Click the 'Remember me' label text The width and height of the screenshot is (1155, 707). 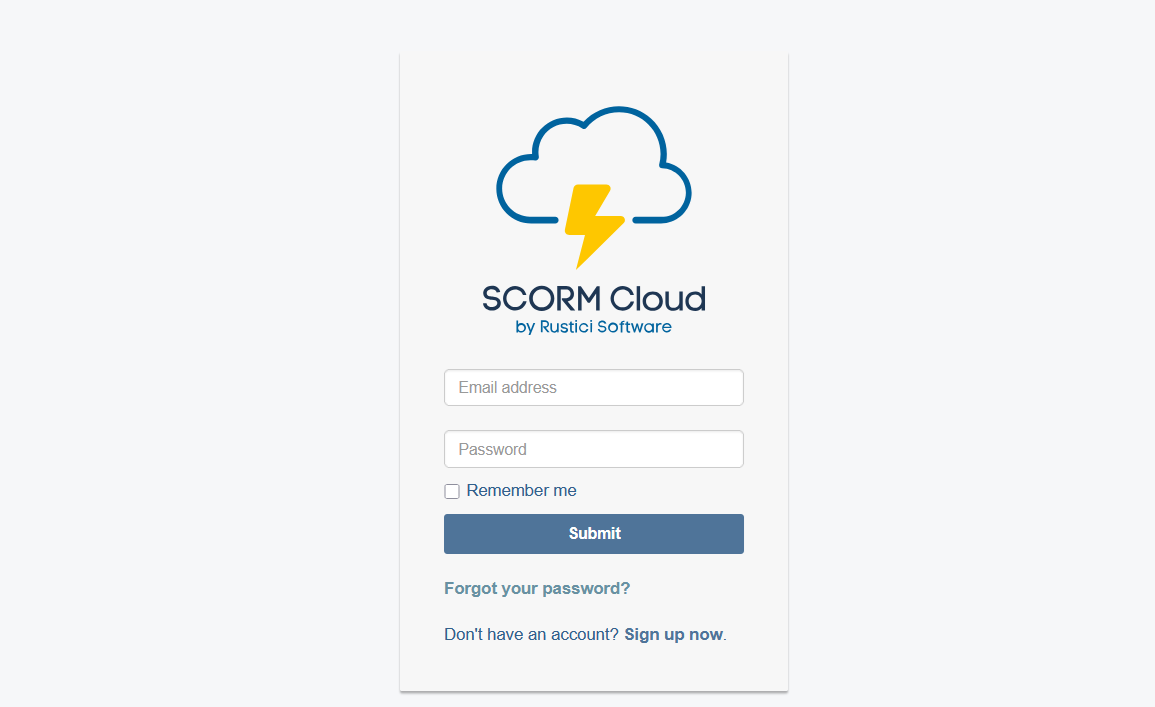[522, 490]
